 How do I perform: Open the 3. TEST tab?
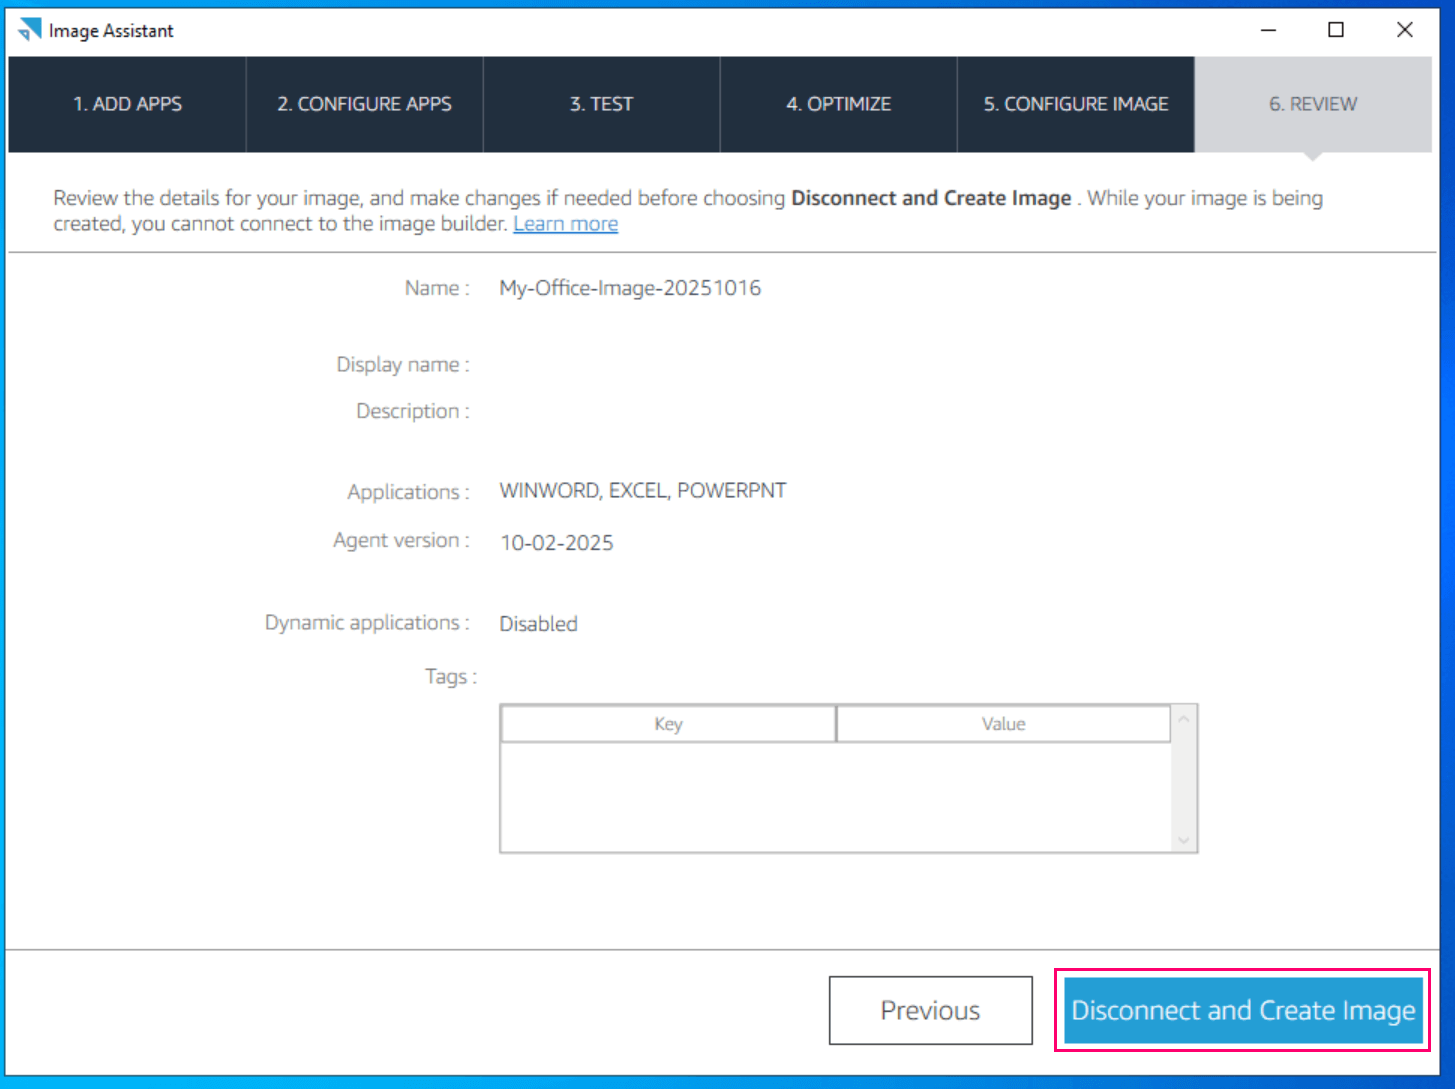click(601, 104)
